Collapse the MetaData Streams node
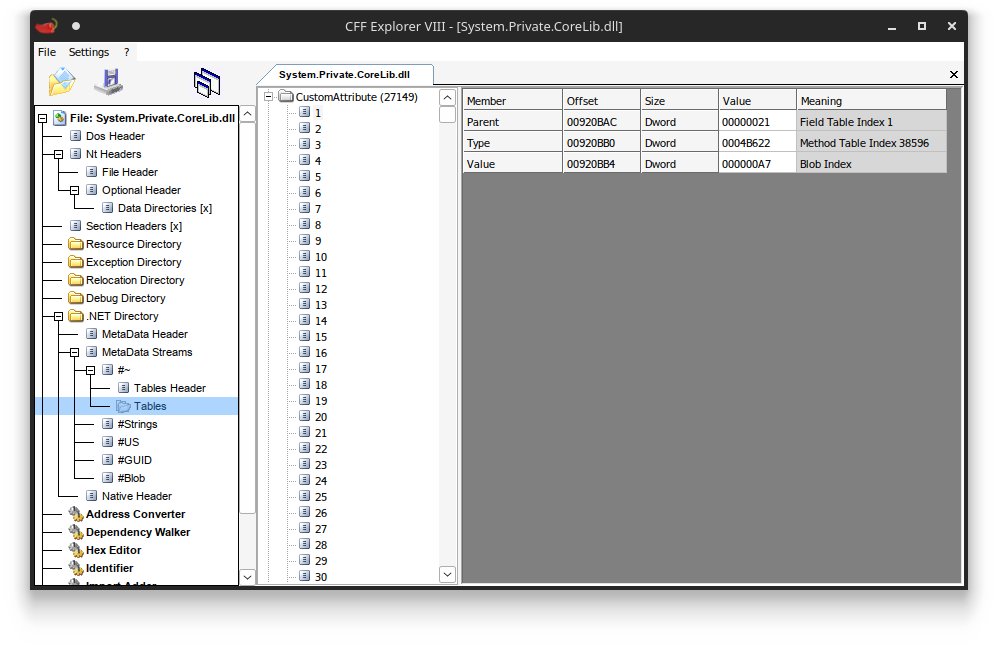Viewport: 998px width, 652px height. click(x=74, y=352)
